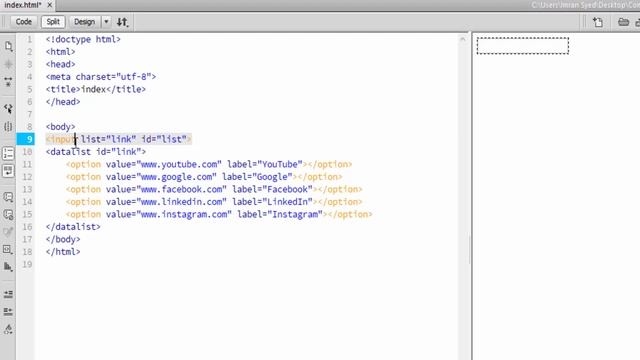Screen dimensions: 640x360
Task: Toggle Word Wrap icon in coding toolbar
Action: pyautogui.click(x=8, y=171)
